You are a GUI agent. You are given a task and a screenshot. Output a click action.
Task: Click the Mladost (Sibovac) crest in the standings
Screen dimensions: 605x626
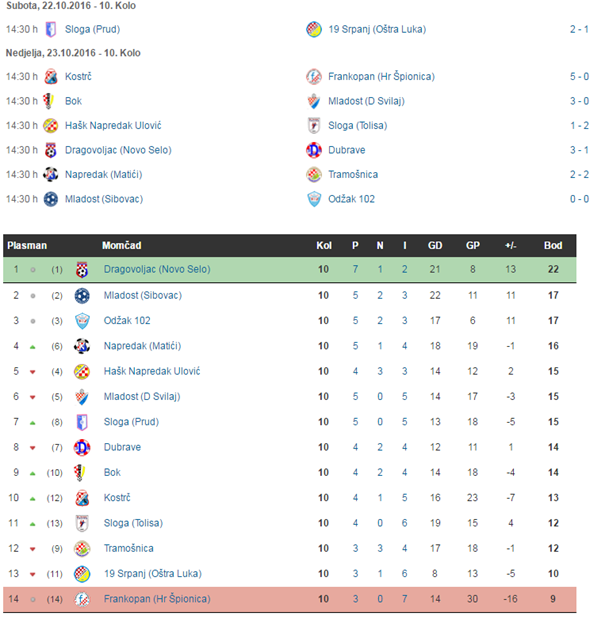click(x=82, y=295)
